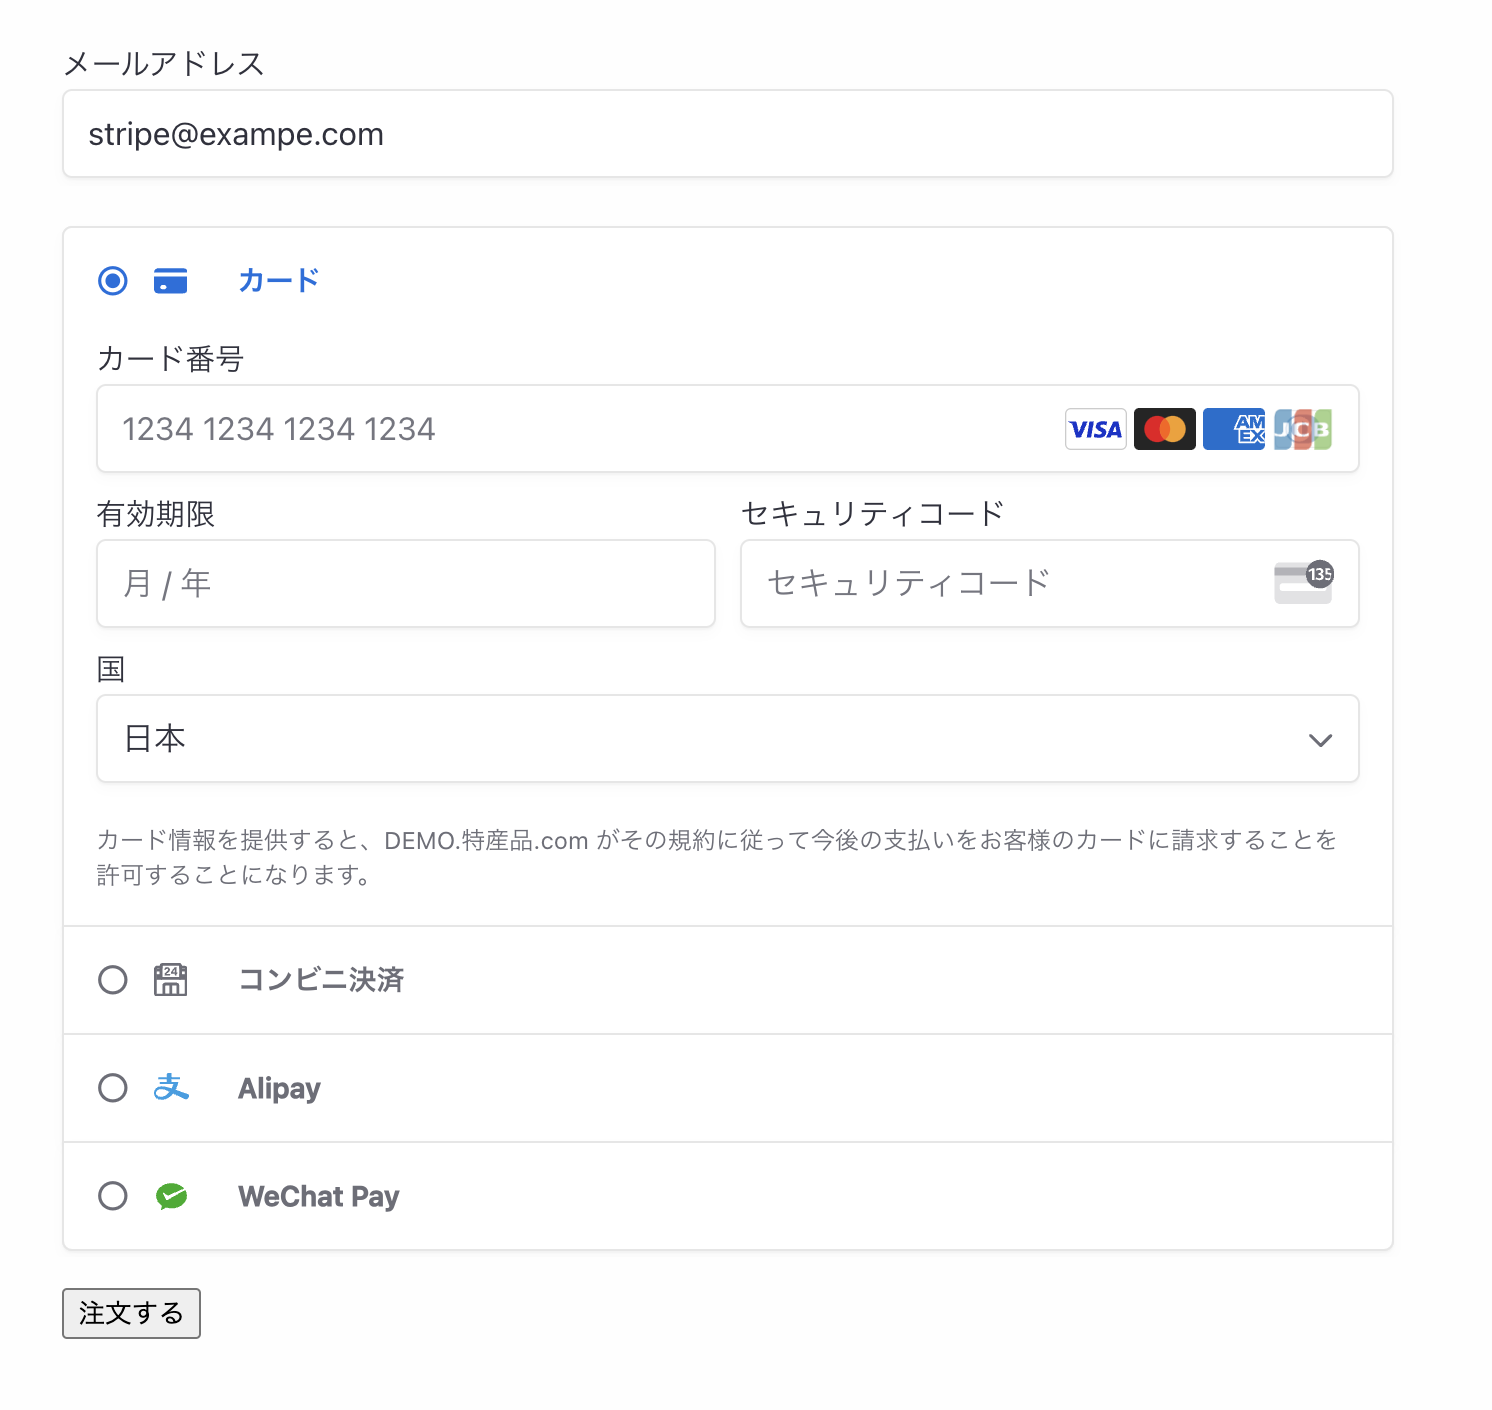Click the JCB brand icon
Viewport: 1492px width, 1410px height.
pos(1301,429)
